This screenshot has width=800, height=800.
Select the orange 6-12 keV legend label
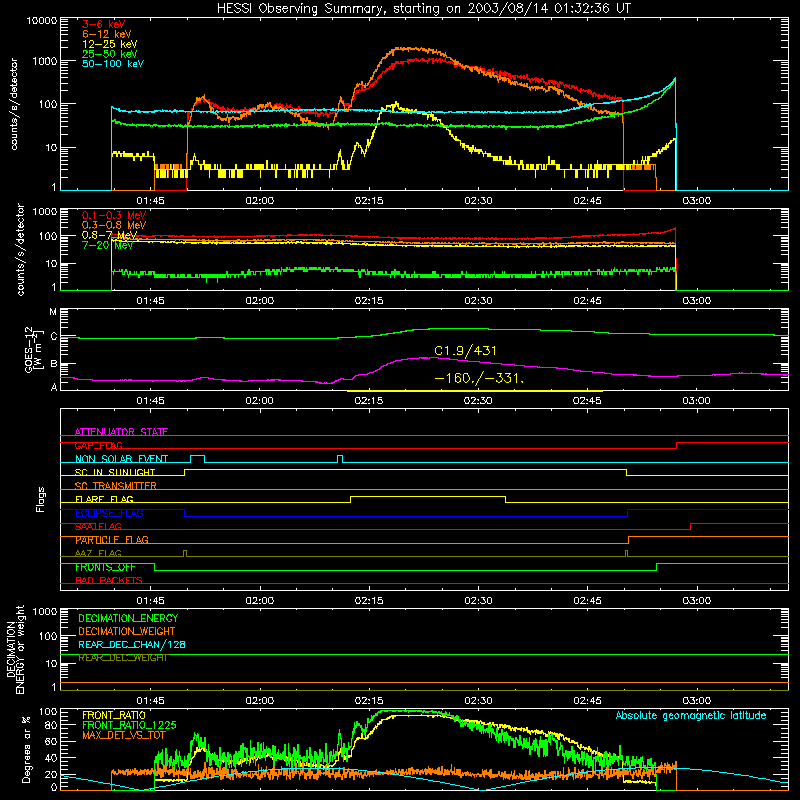pyautogui.click(x=107, y=34)
